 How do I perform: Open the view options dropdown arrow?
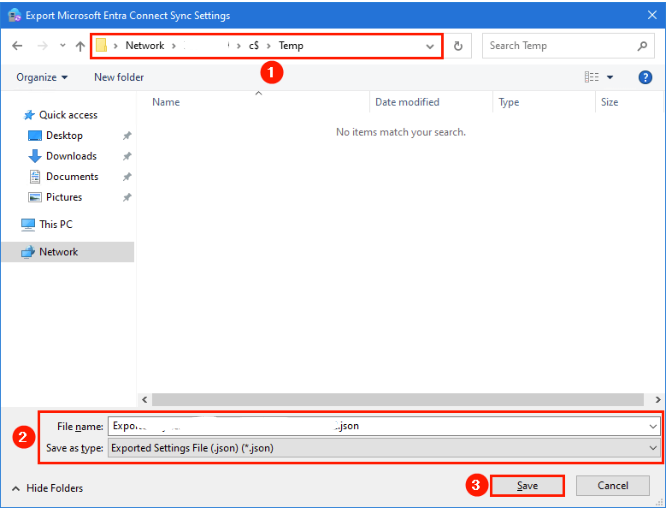click(610, 77)
